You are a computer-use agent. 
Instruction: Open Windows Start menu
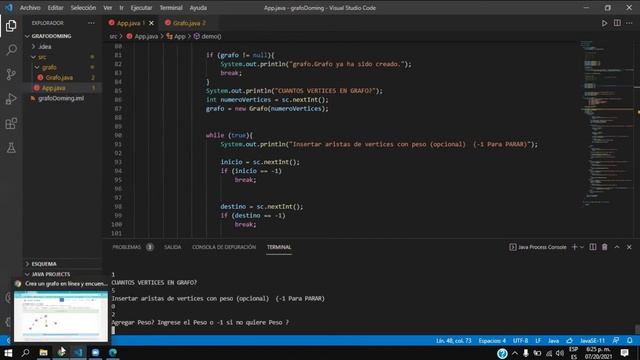[x=8, y=353]
